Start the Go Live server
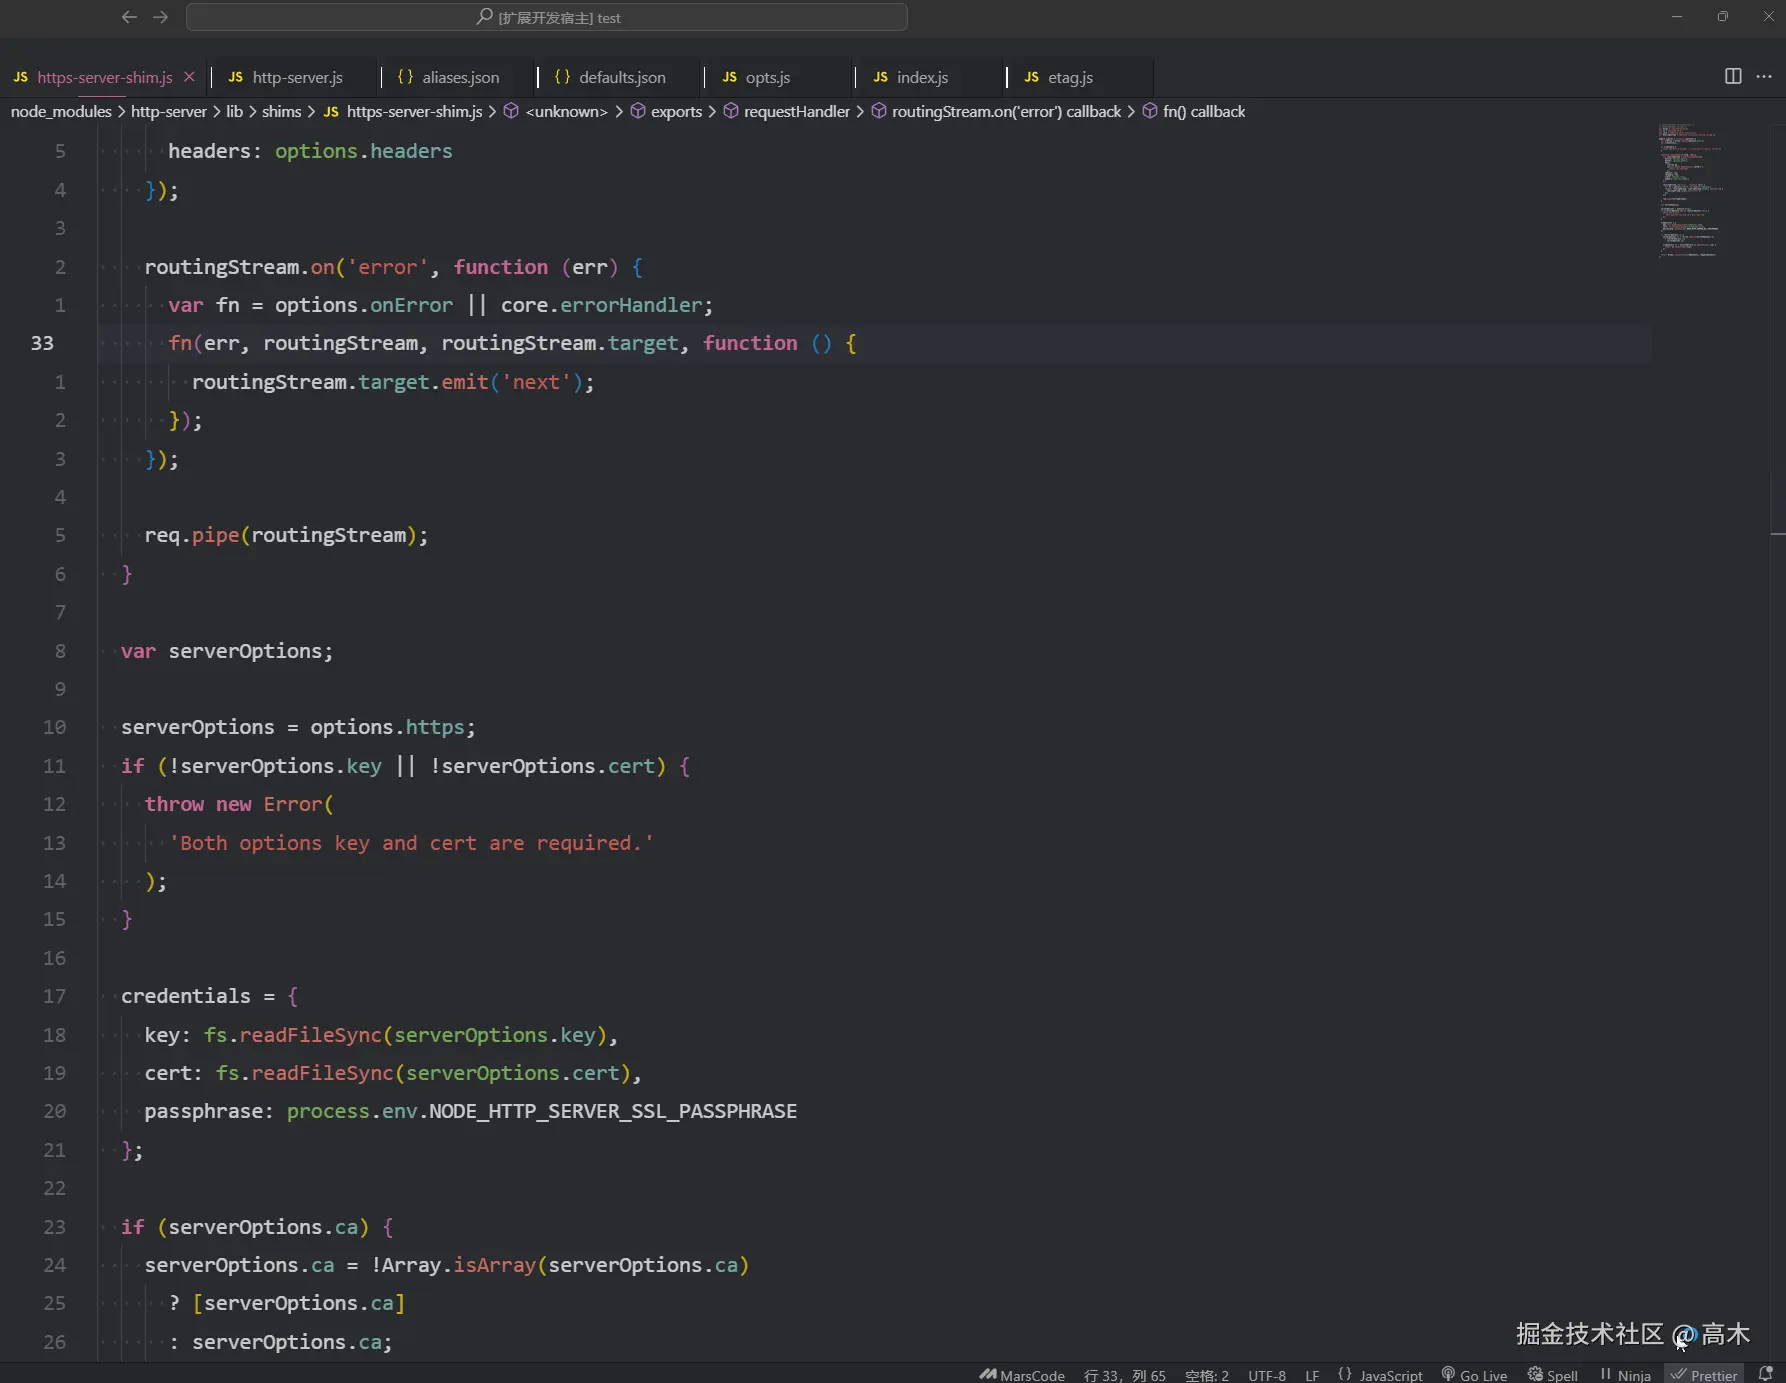The height and width of the screenshot is (1383, 1786). [x=1474, y=1375]
